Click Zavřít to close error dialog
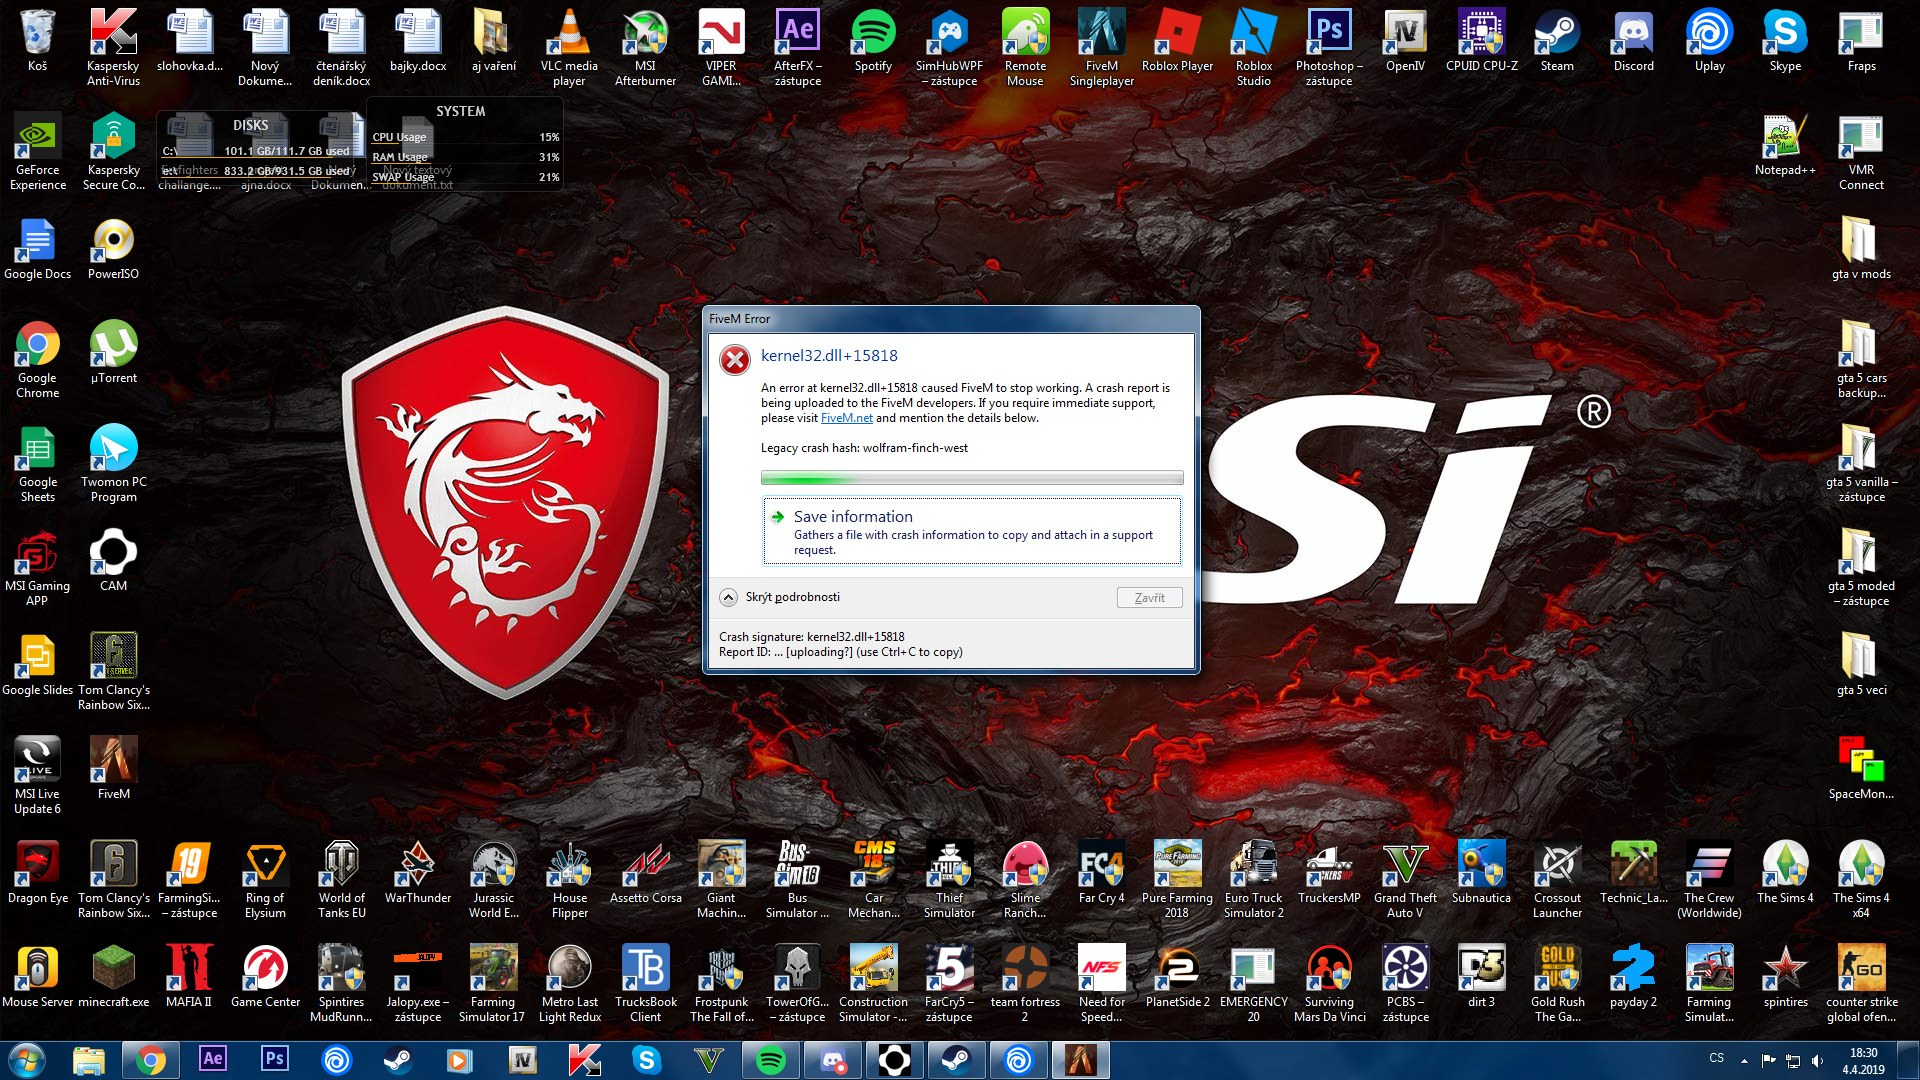Viewport: 1920px width, 1080px height. pos(1147,596)
